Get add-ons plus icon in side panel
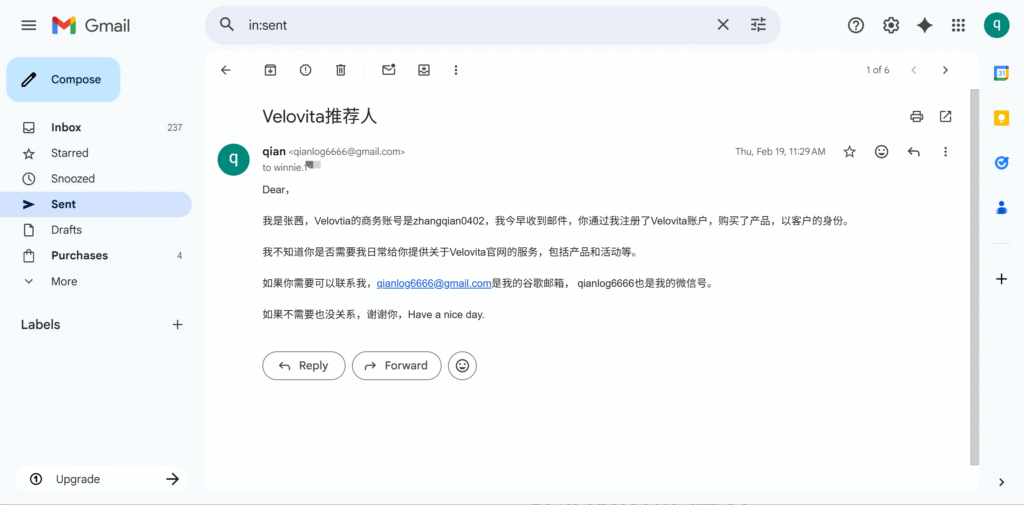 point(1001,279)
